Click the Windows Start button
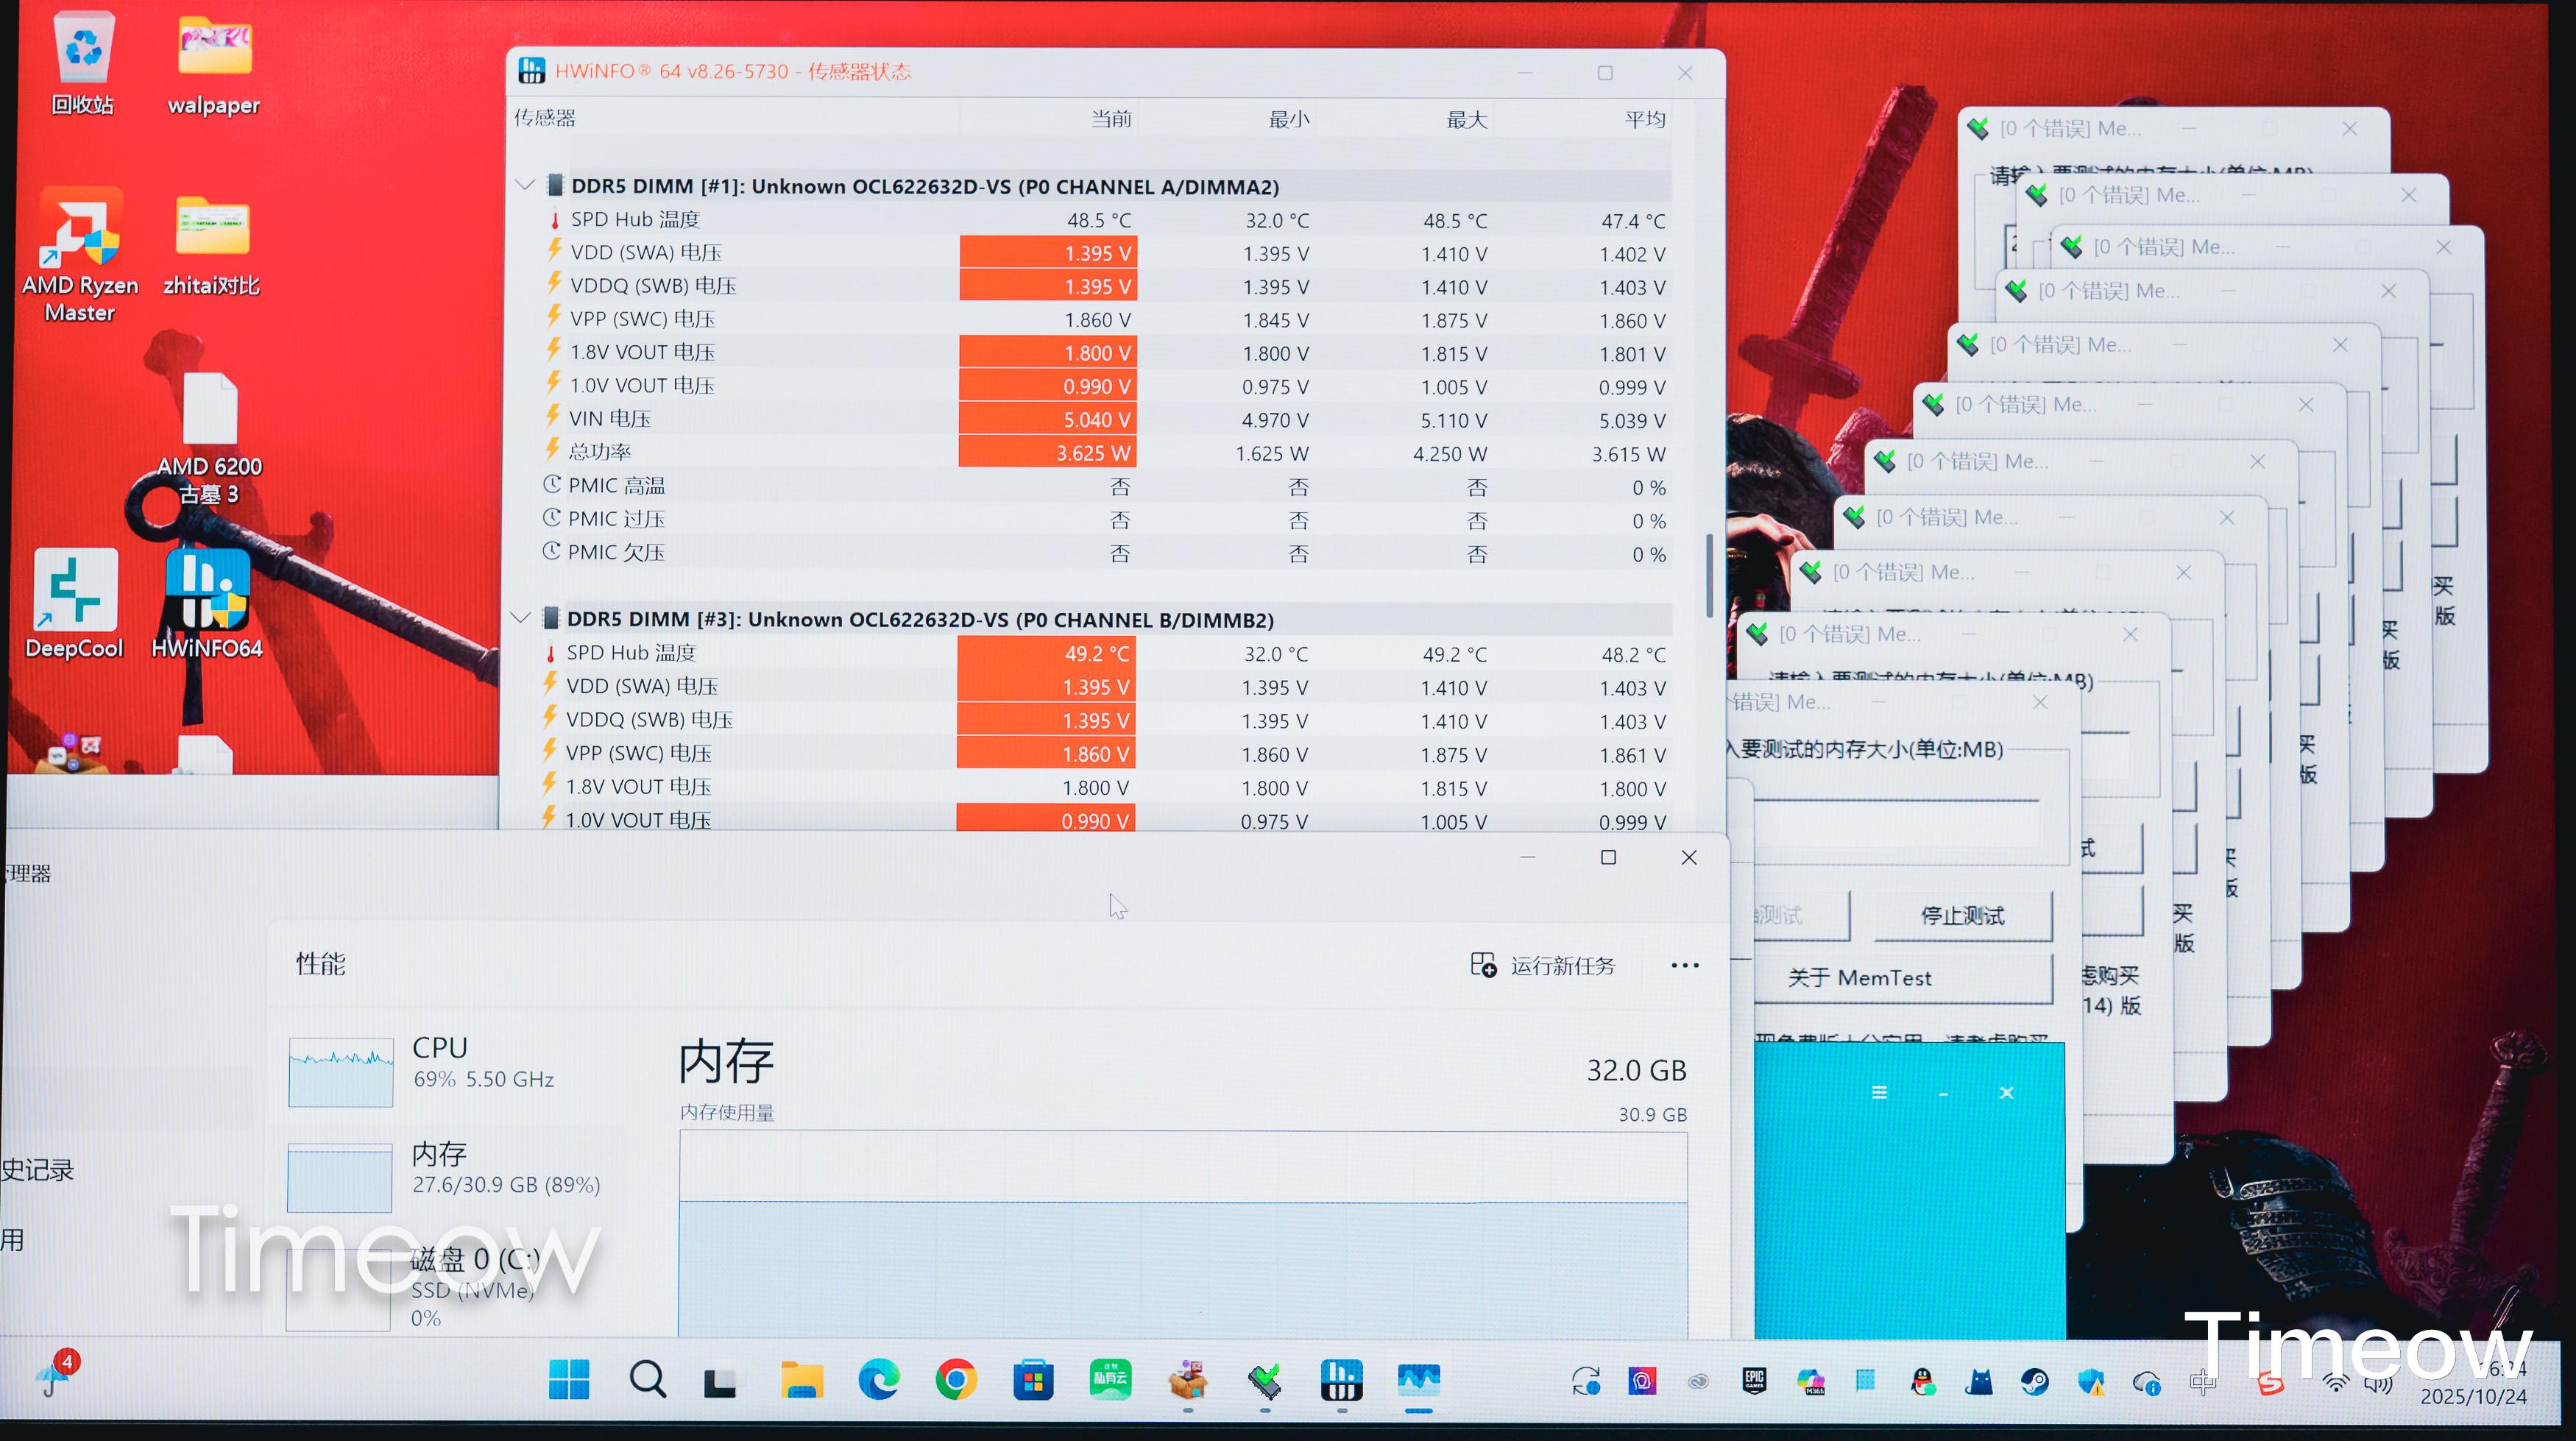Viewport: 2576px width, 1441px height. point(569,1381)
